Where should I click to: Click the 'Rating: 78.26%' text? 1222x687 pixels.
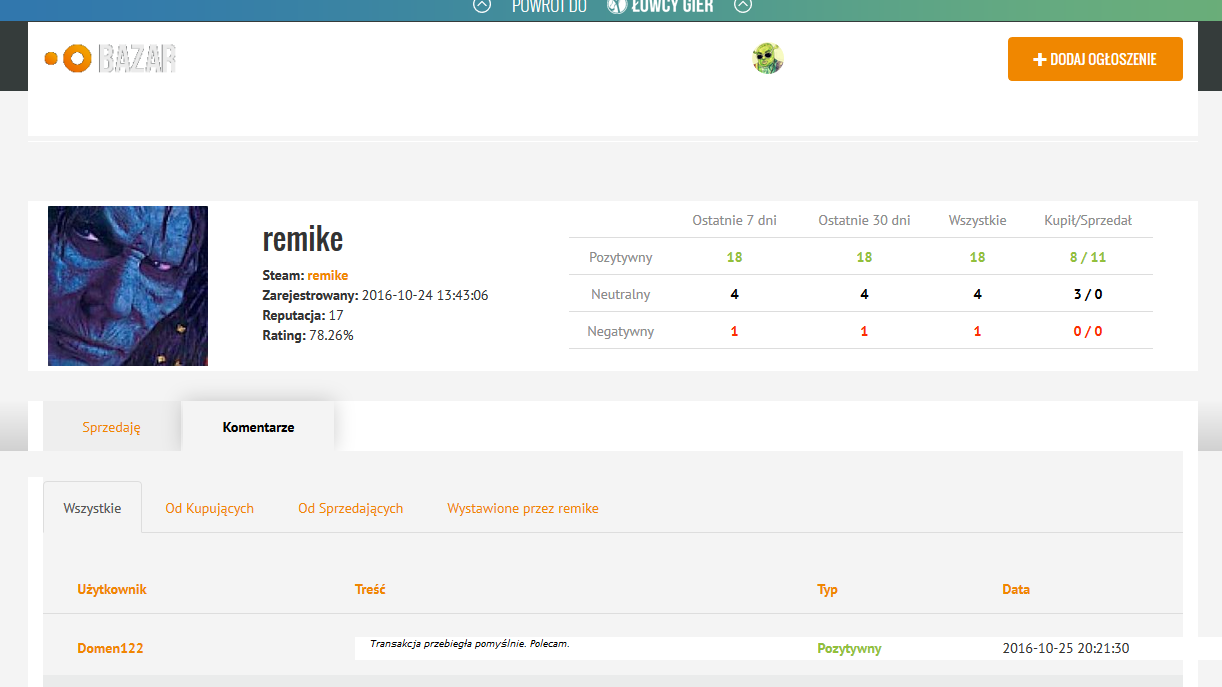(x=308, y=335)
